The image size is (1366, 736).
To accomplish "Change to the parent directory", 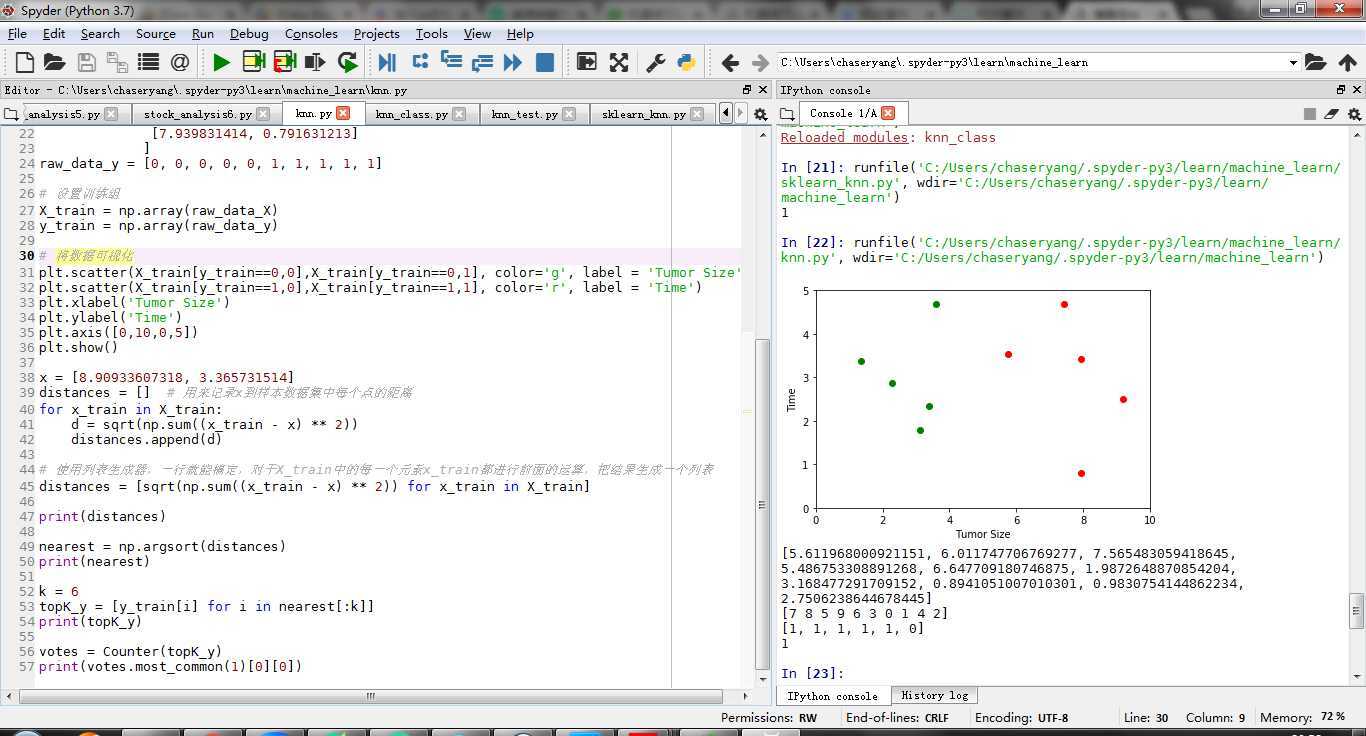I will click(x=1347, y=62).
